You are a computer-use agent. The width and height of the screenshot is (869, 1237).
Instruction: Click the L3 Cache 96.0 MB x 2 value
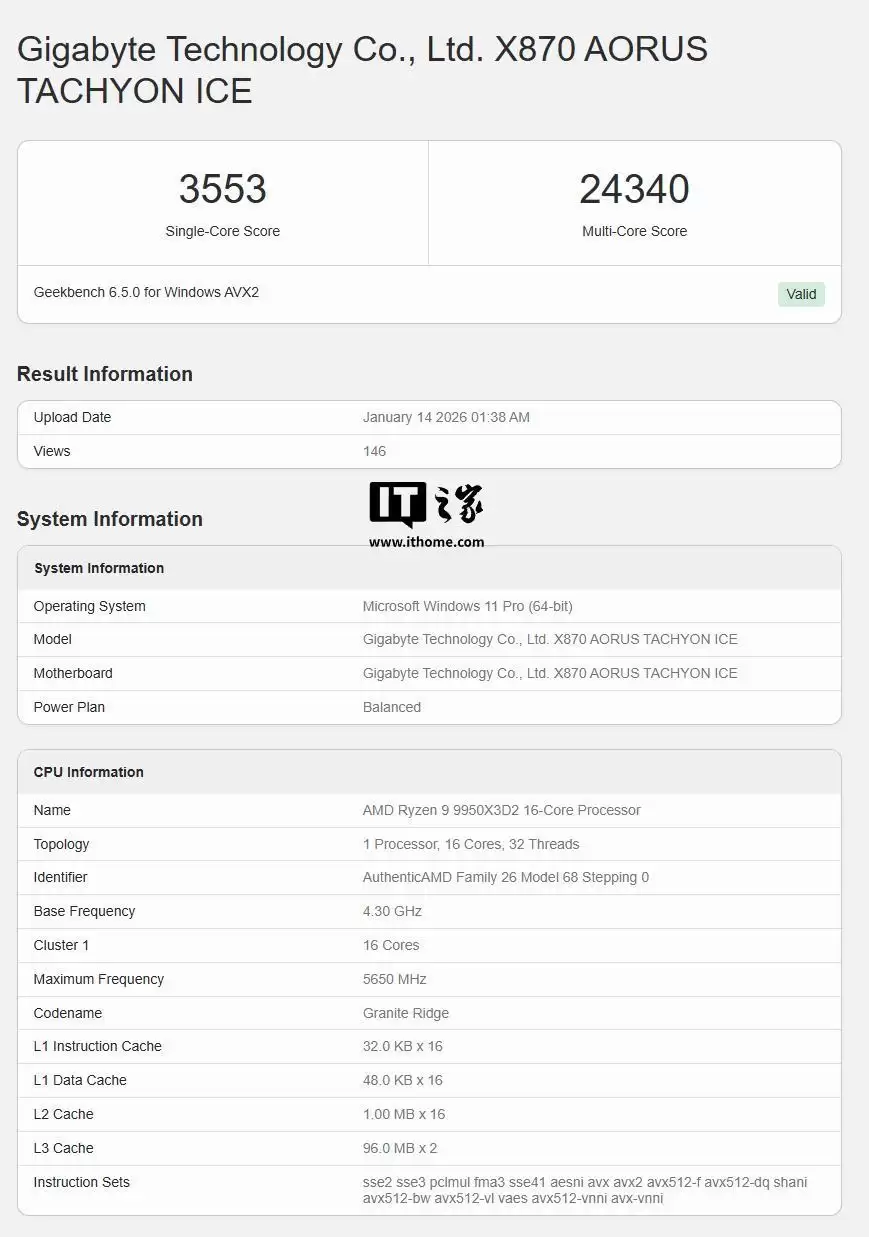(400, 1148)
